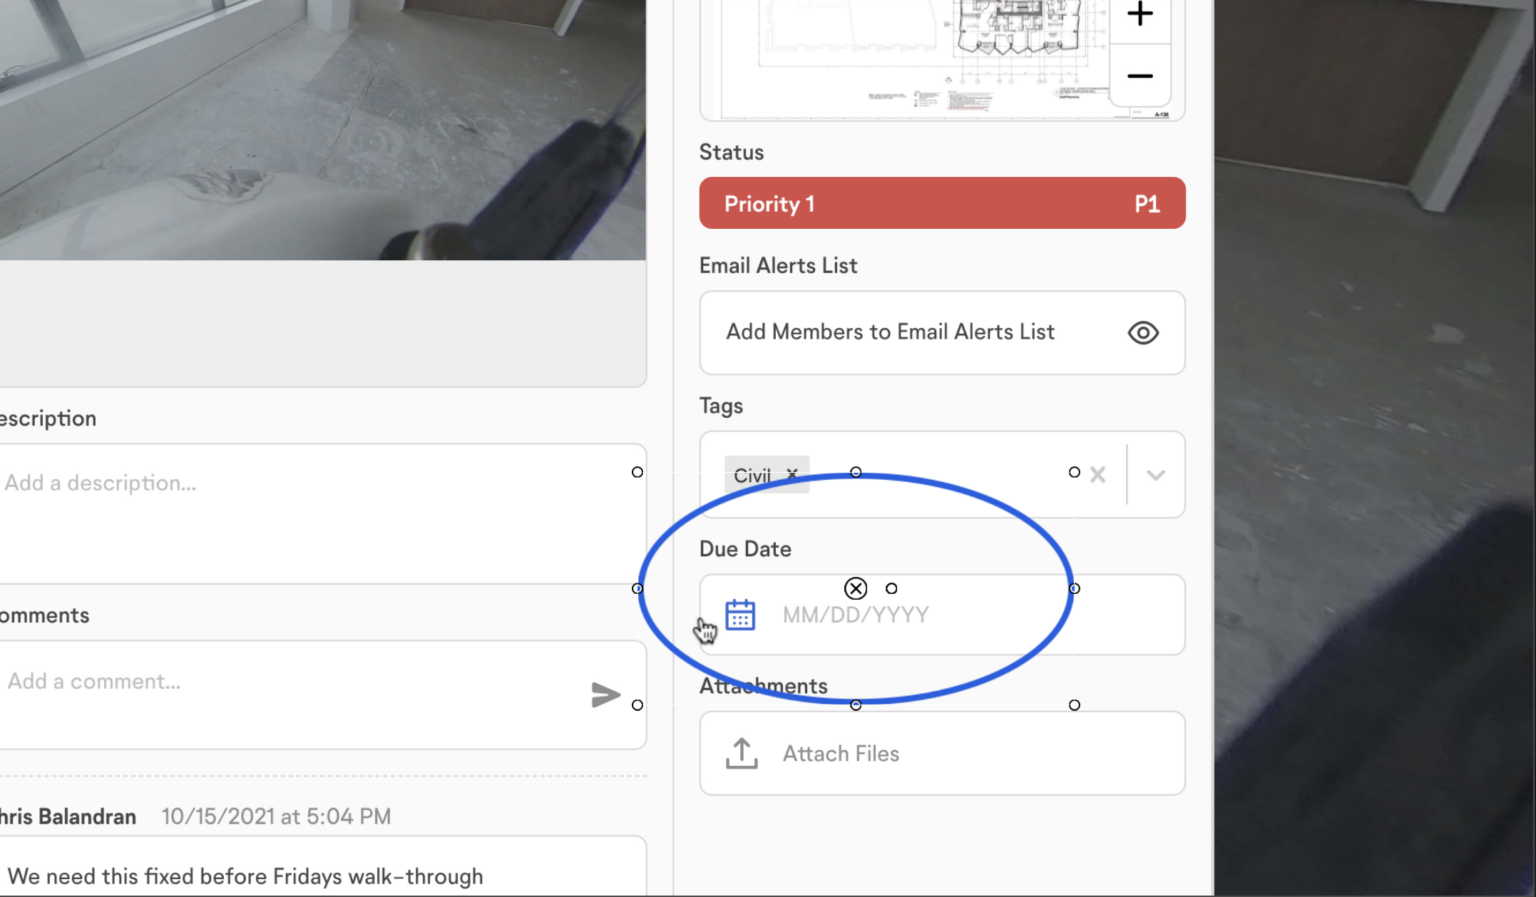
Task: Click the upload icon next to Attach Files
Action: point(741,752)
